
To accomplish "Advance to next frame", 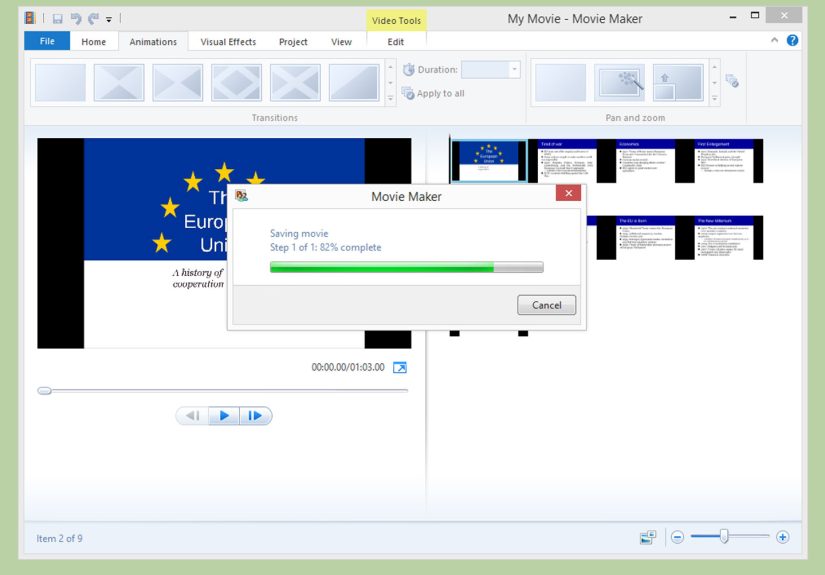I will point(256,416).
